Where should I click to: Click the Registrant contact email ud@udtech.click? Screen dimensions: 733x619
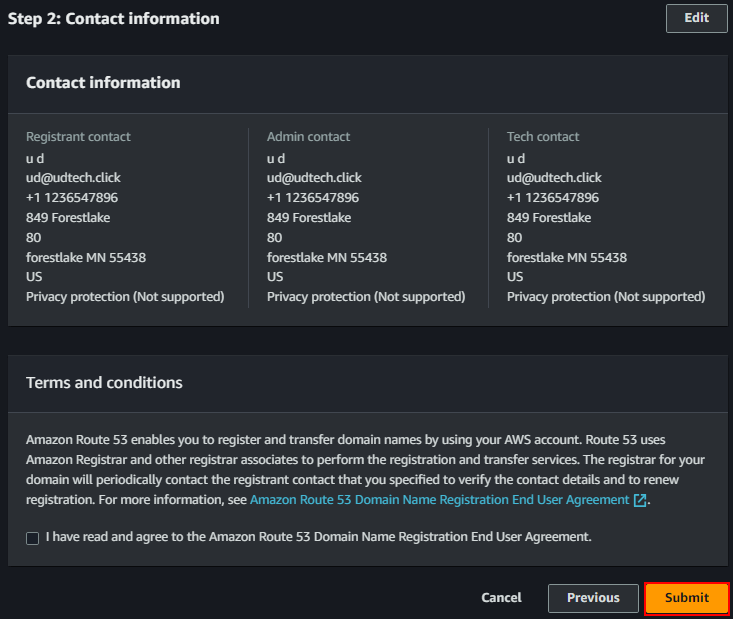click(x=73, y=178)
